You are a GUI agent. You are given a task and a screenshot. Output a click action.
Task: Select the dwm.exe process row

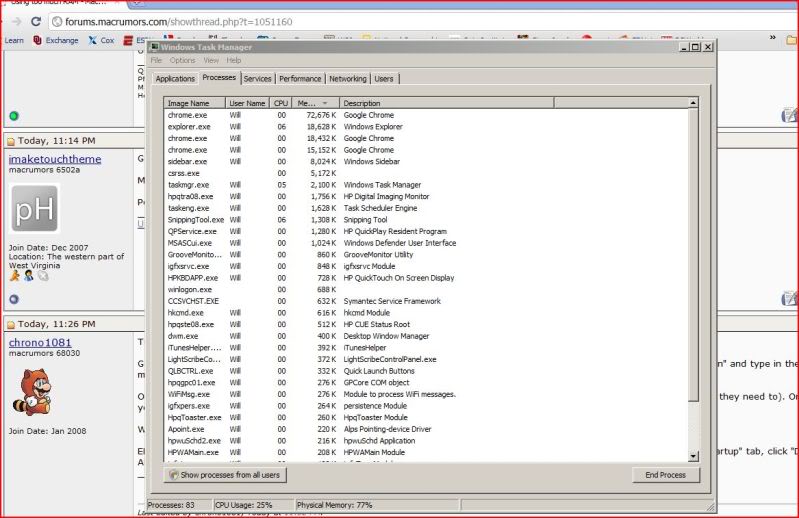[x=426, y=336]
